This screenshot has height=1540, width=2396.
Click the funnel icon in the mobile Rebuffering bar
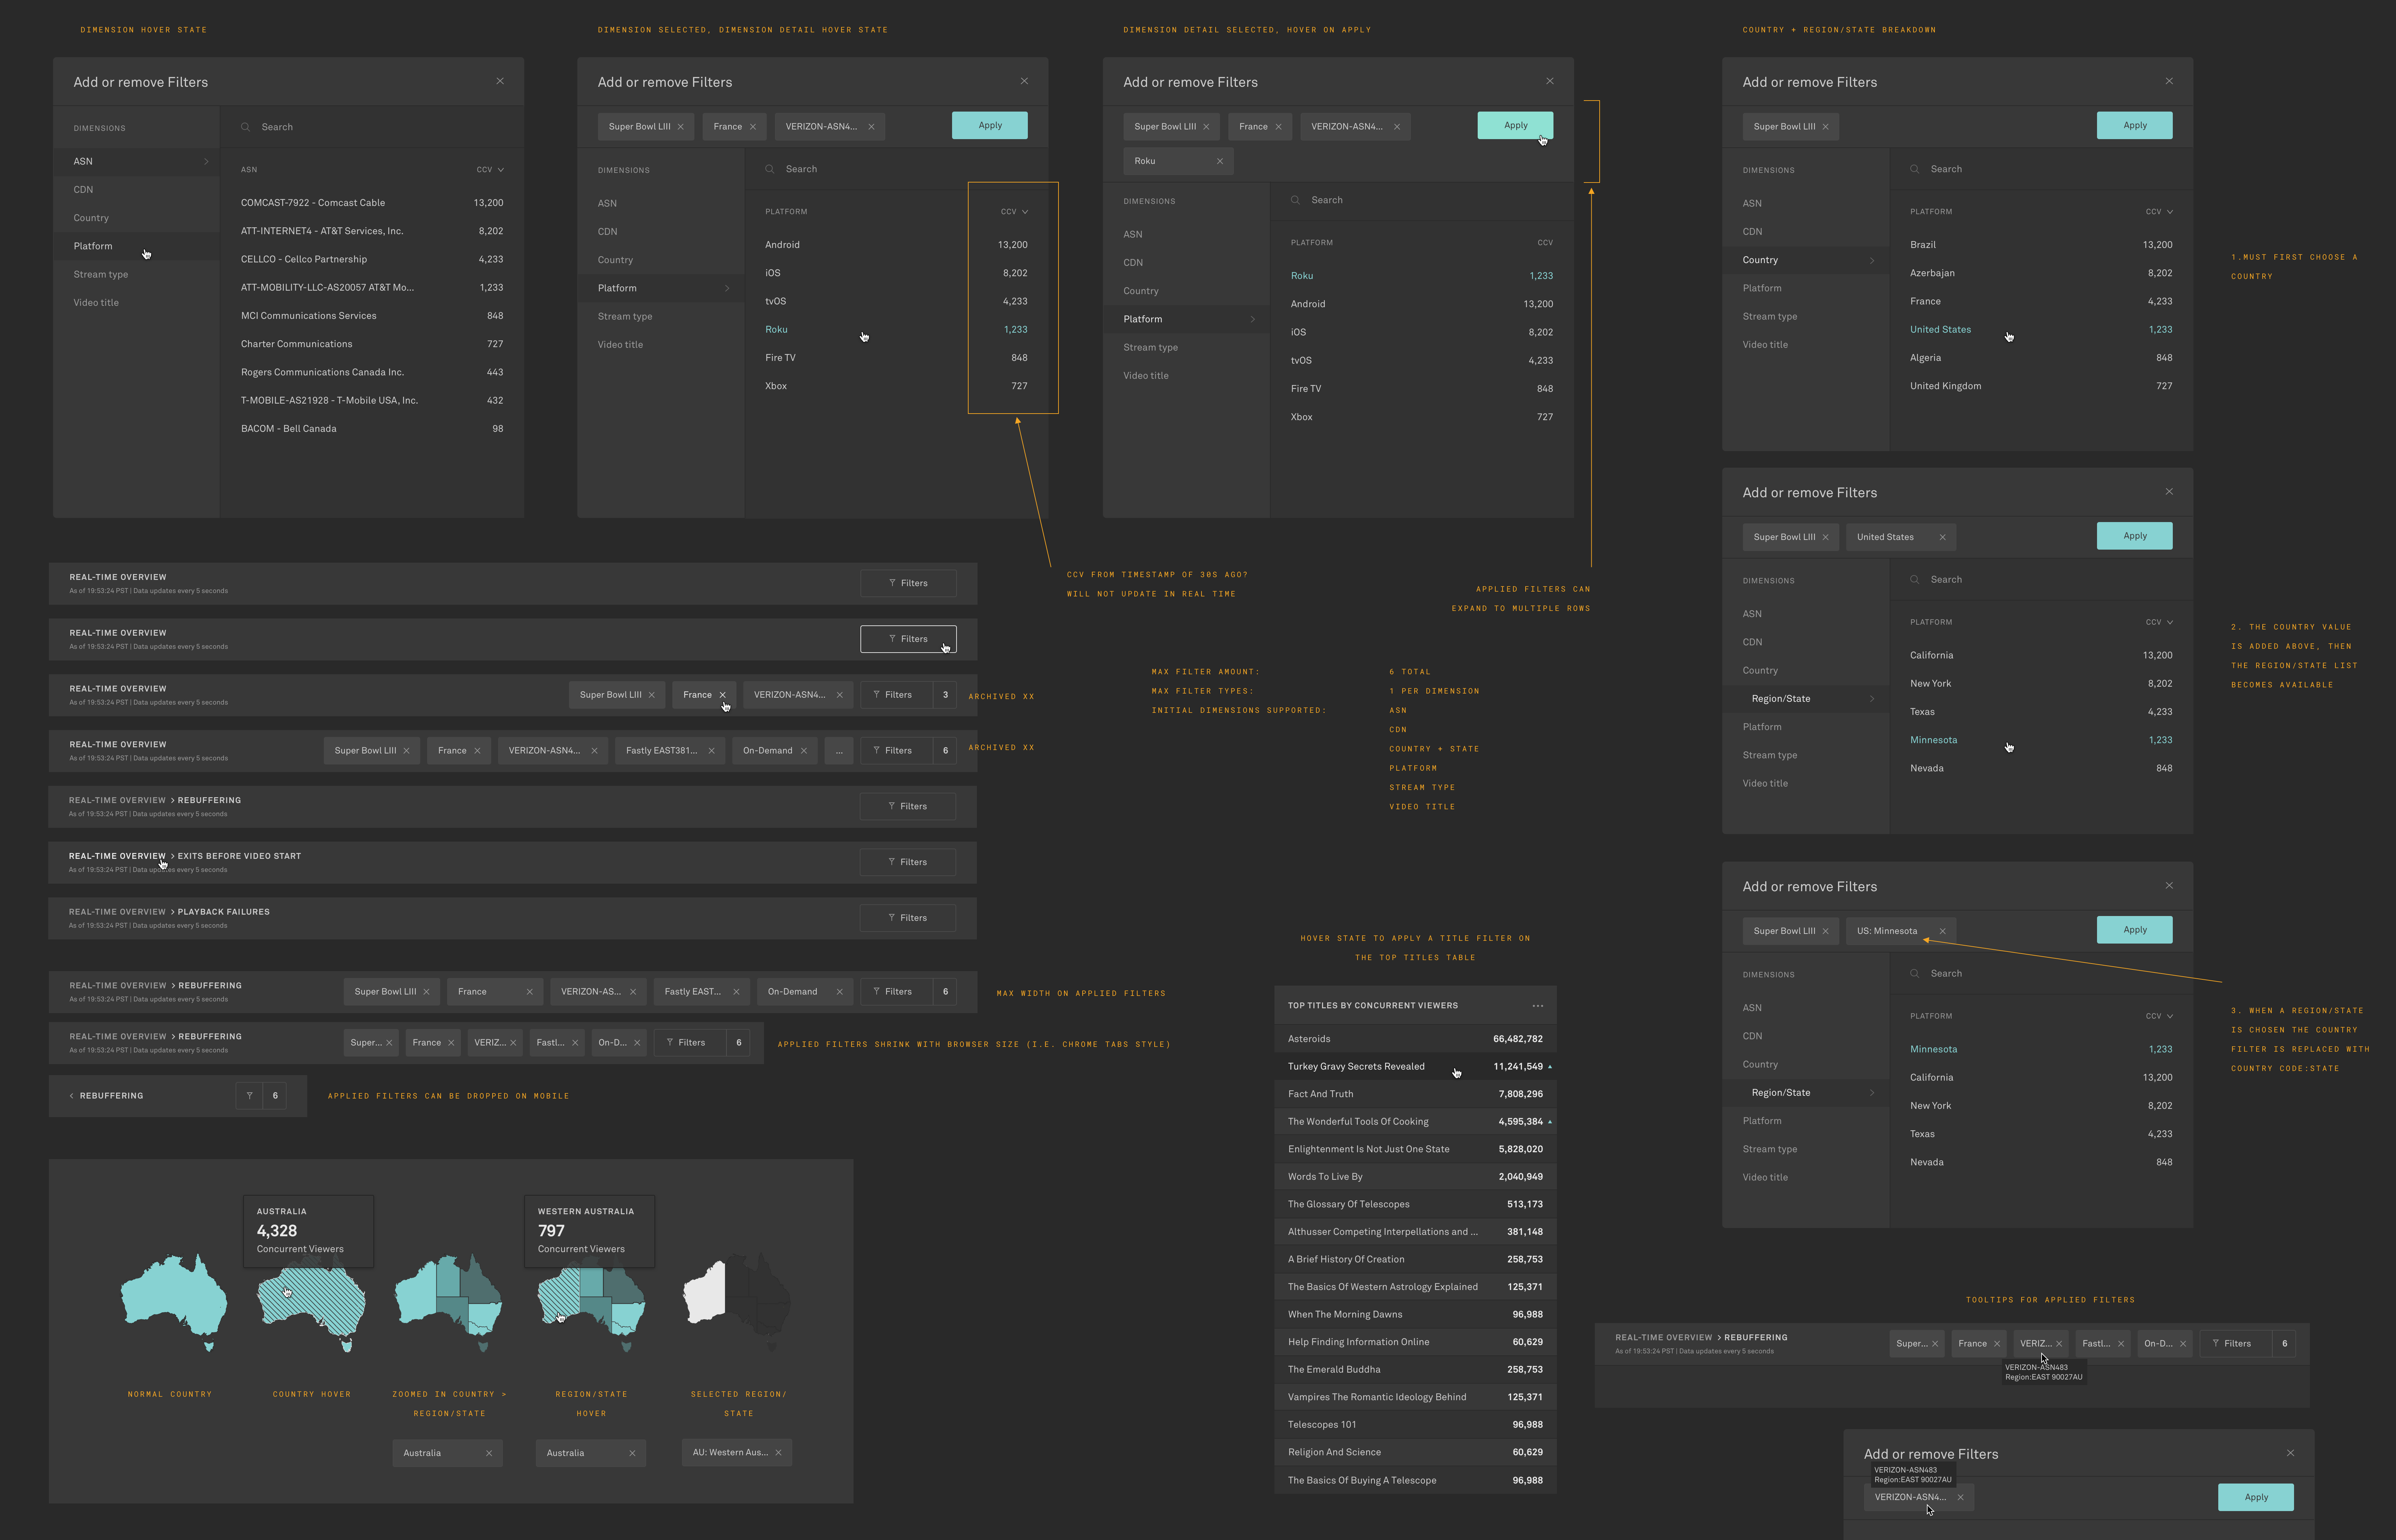click(249, 1096)
